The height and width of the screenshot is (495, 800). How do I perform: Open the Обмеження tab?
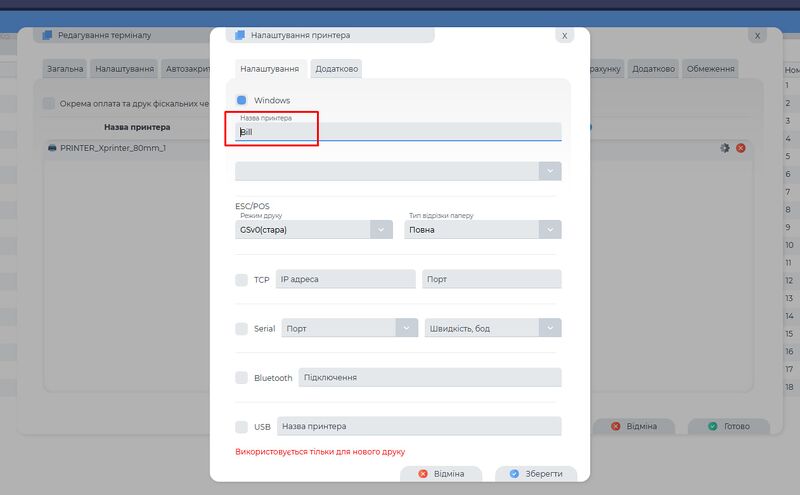tap(711, 69)
